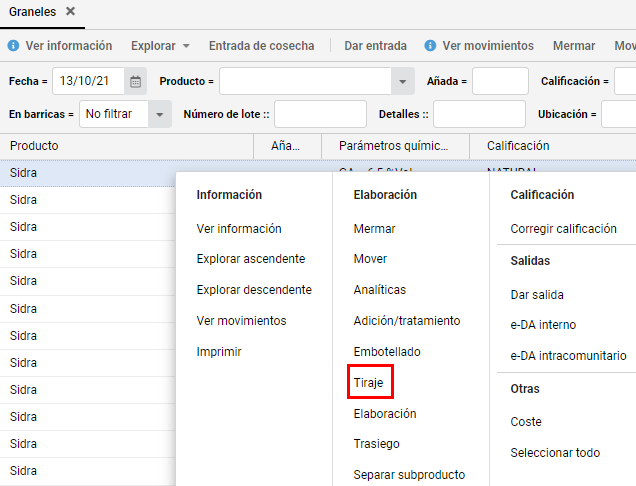Viewport: 636px width, 486px height.
Task: Click the Mermar toolbar button
Action: click(x=574, y=46)
